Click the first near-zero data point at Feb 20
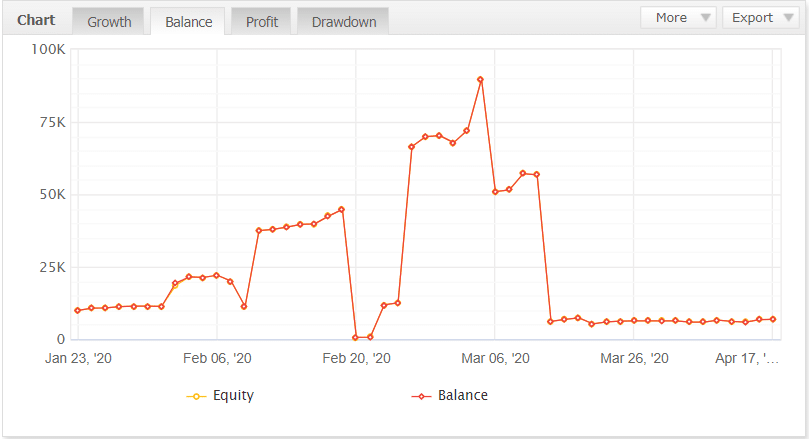The width and height of the screenshot is (809, 439). (356, 337)
